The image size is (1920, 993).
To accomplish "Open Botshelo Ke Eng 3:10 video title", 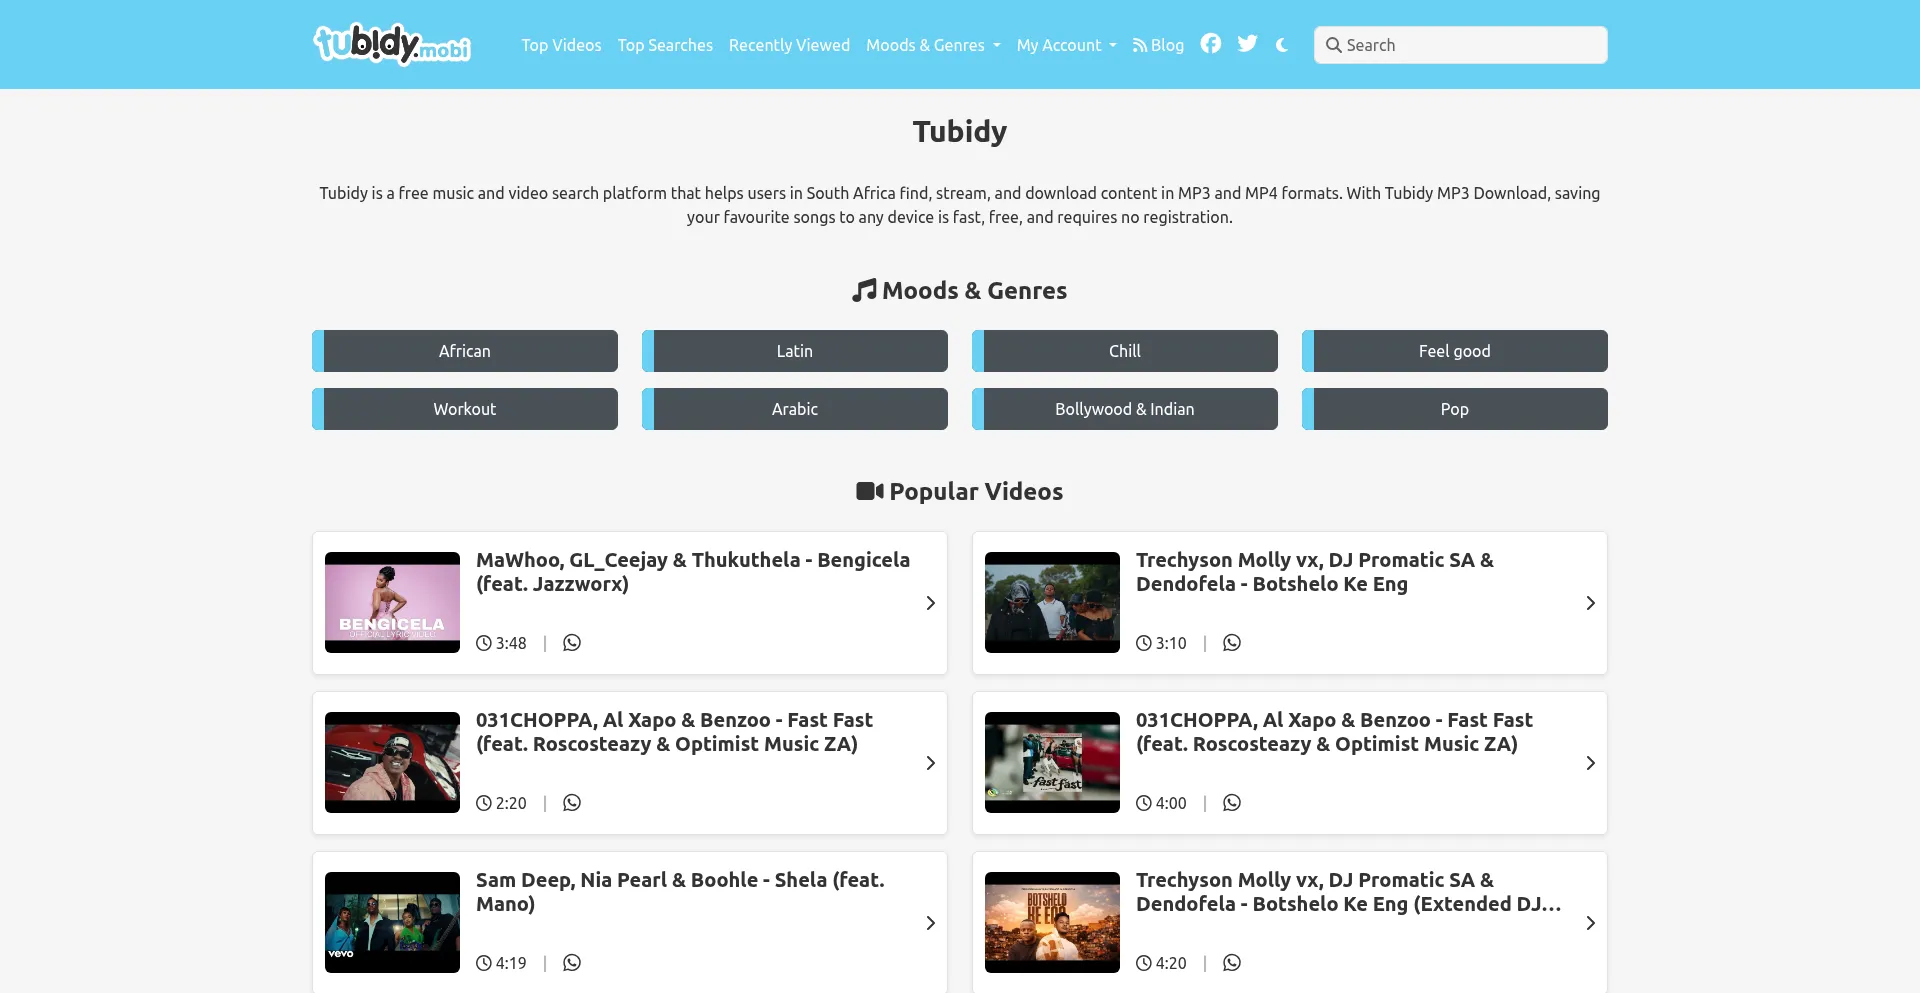I will [x=1315, y=572].
